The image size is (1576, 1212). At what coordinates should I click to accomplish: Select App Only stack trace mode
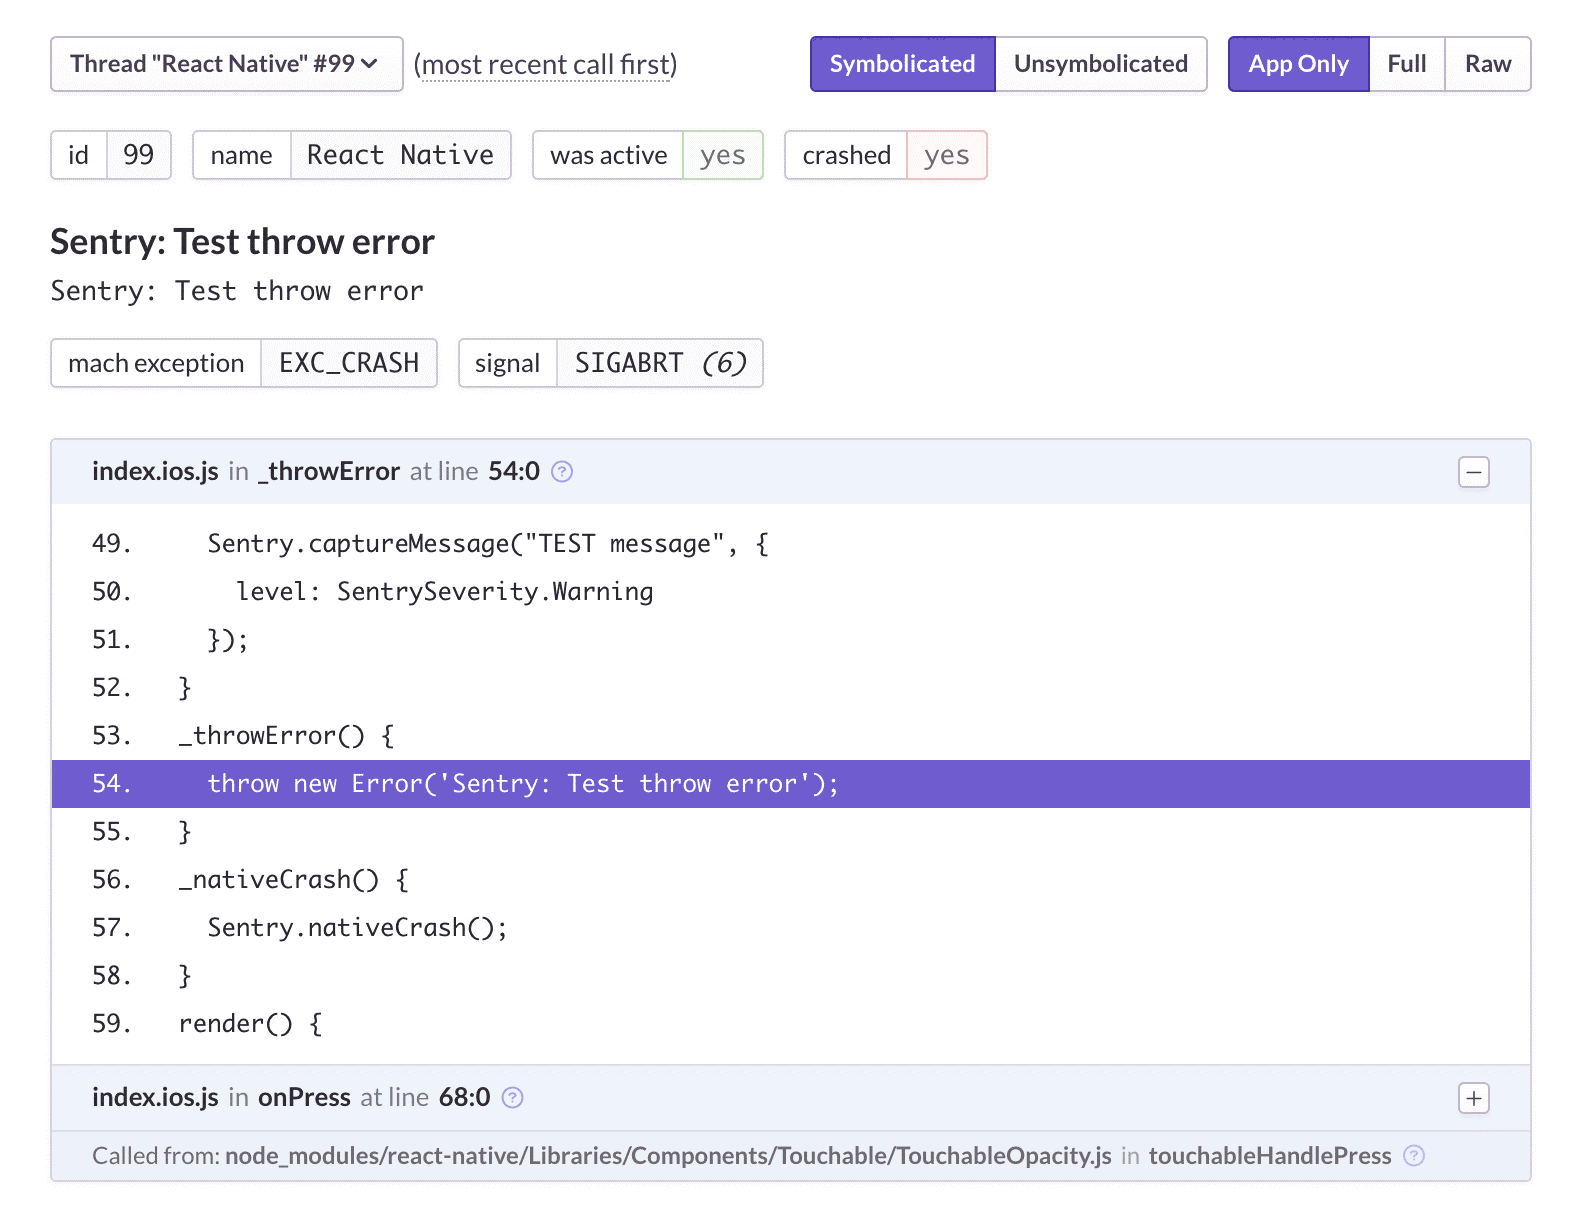tap(1297, 64)
